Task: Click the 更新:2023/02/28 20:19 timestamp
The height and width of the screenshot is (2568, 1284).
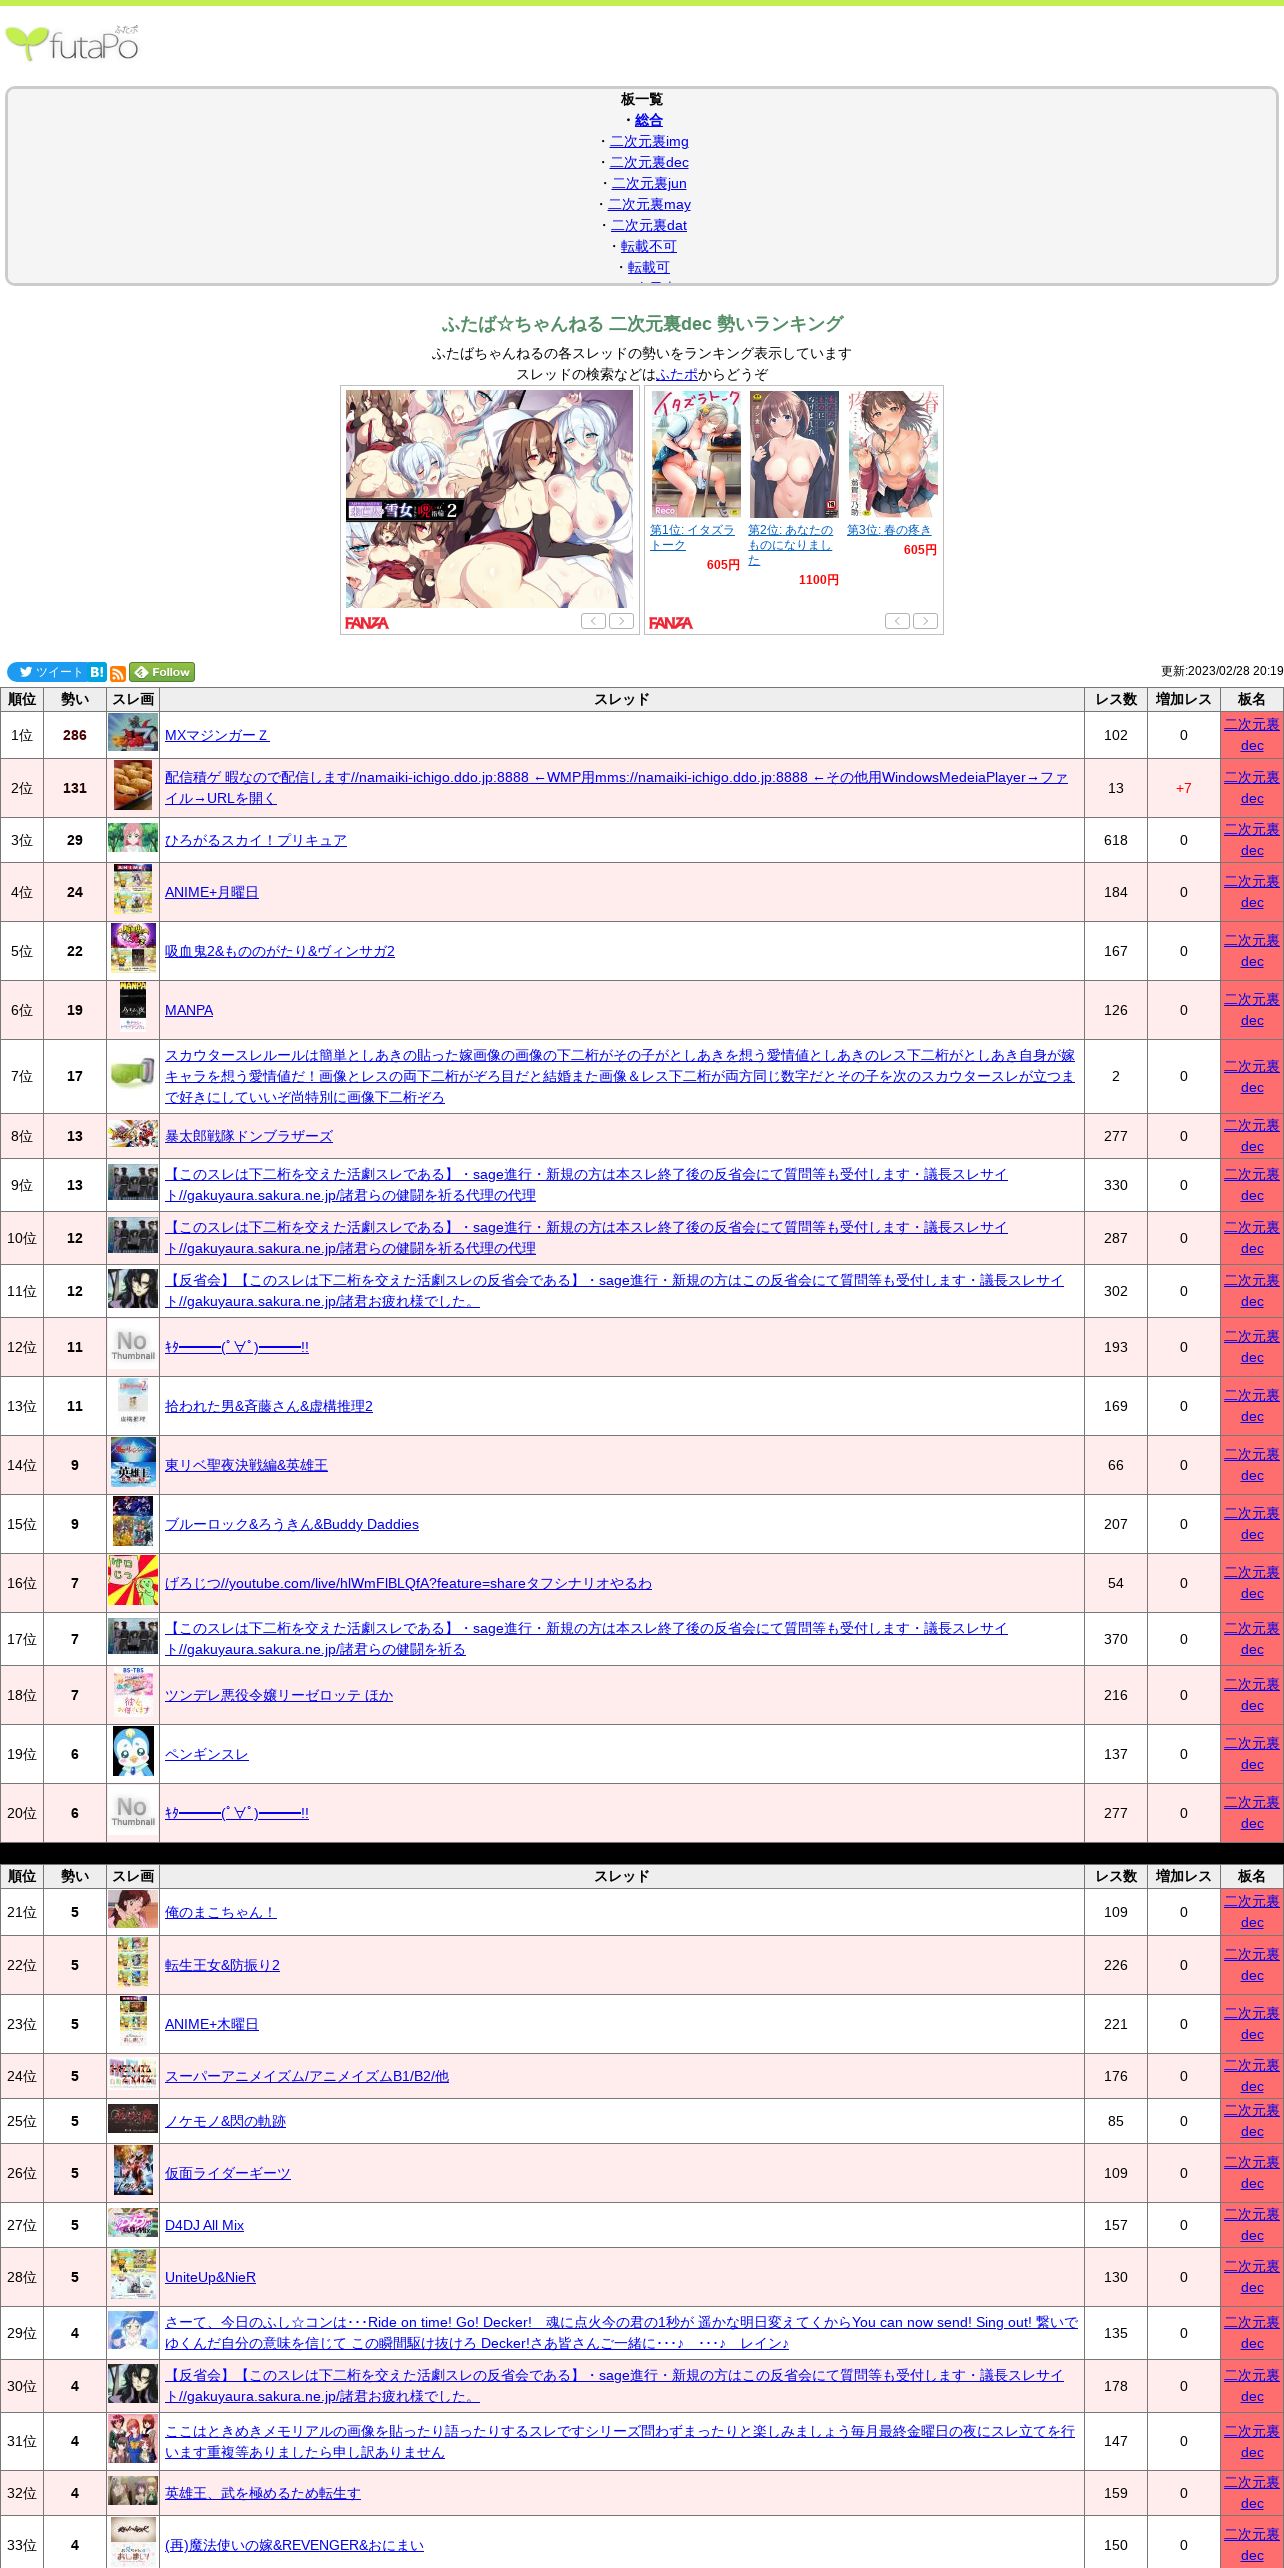Action: (x=1222, y=671)
